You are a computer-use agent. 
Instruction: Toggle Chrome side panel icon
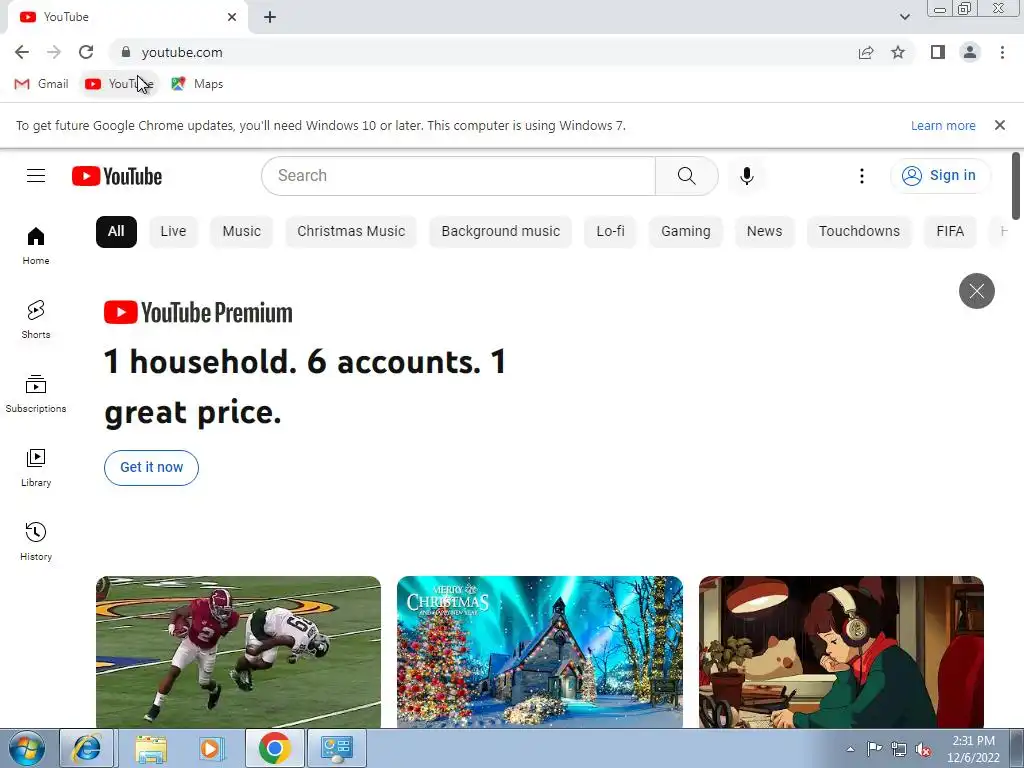click(x=938, y=52)
